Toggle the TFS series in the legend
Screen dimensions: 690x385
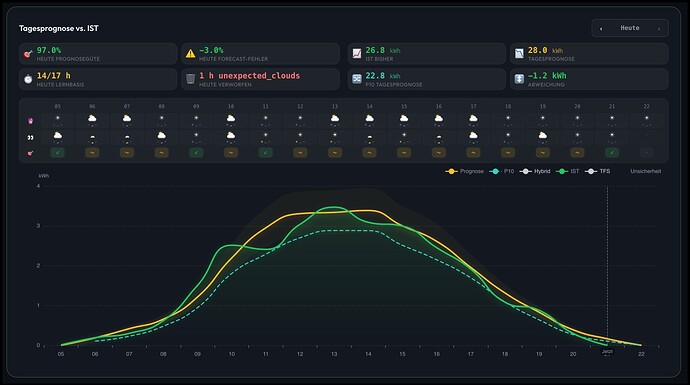[x=598, y=171]
